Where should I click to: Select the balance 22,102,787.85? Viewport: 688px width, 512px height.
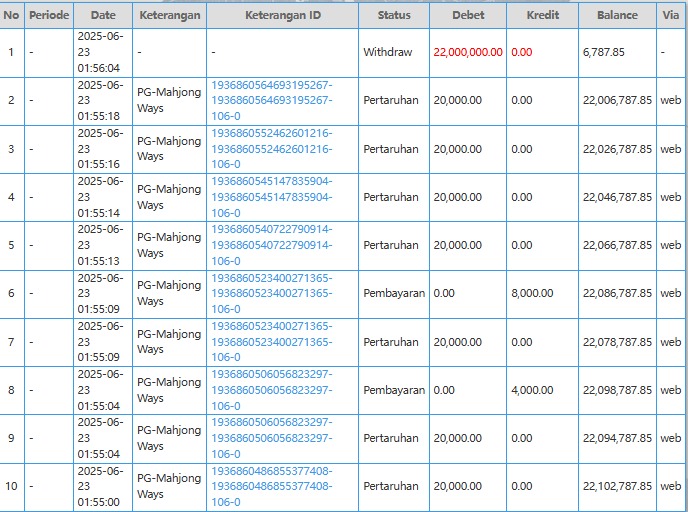click(617, 486)
